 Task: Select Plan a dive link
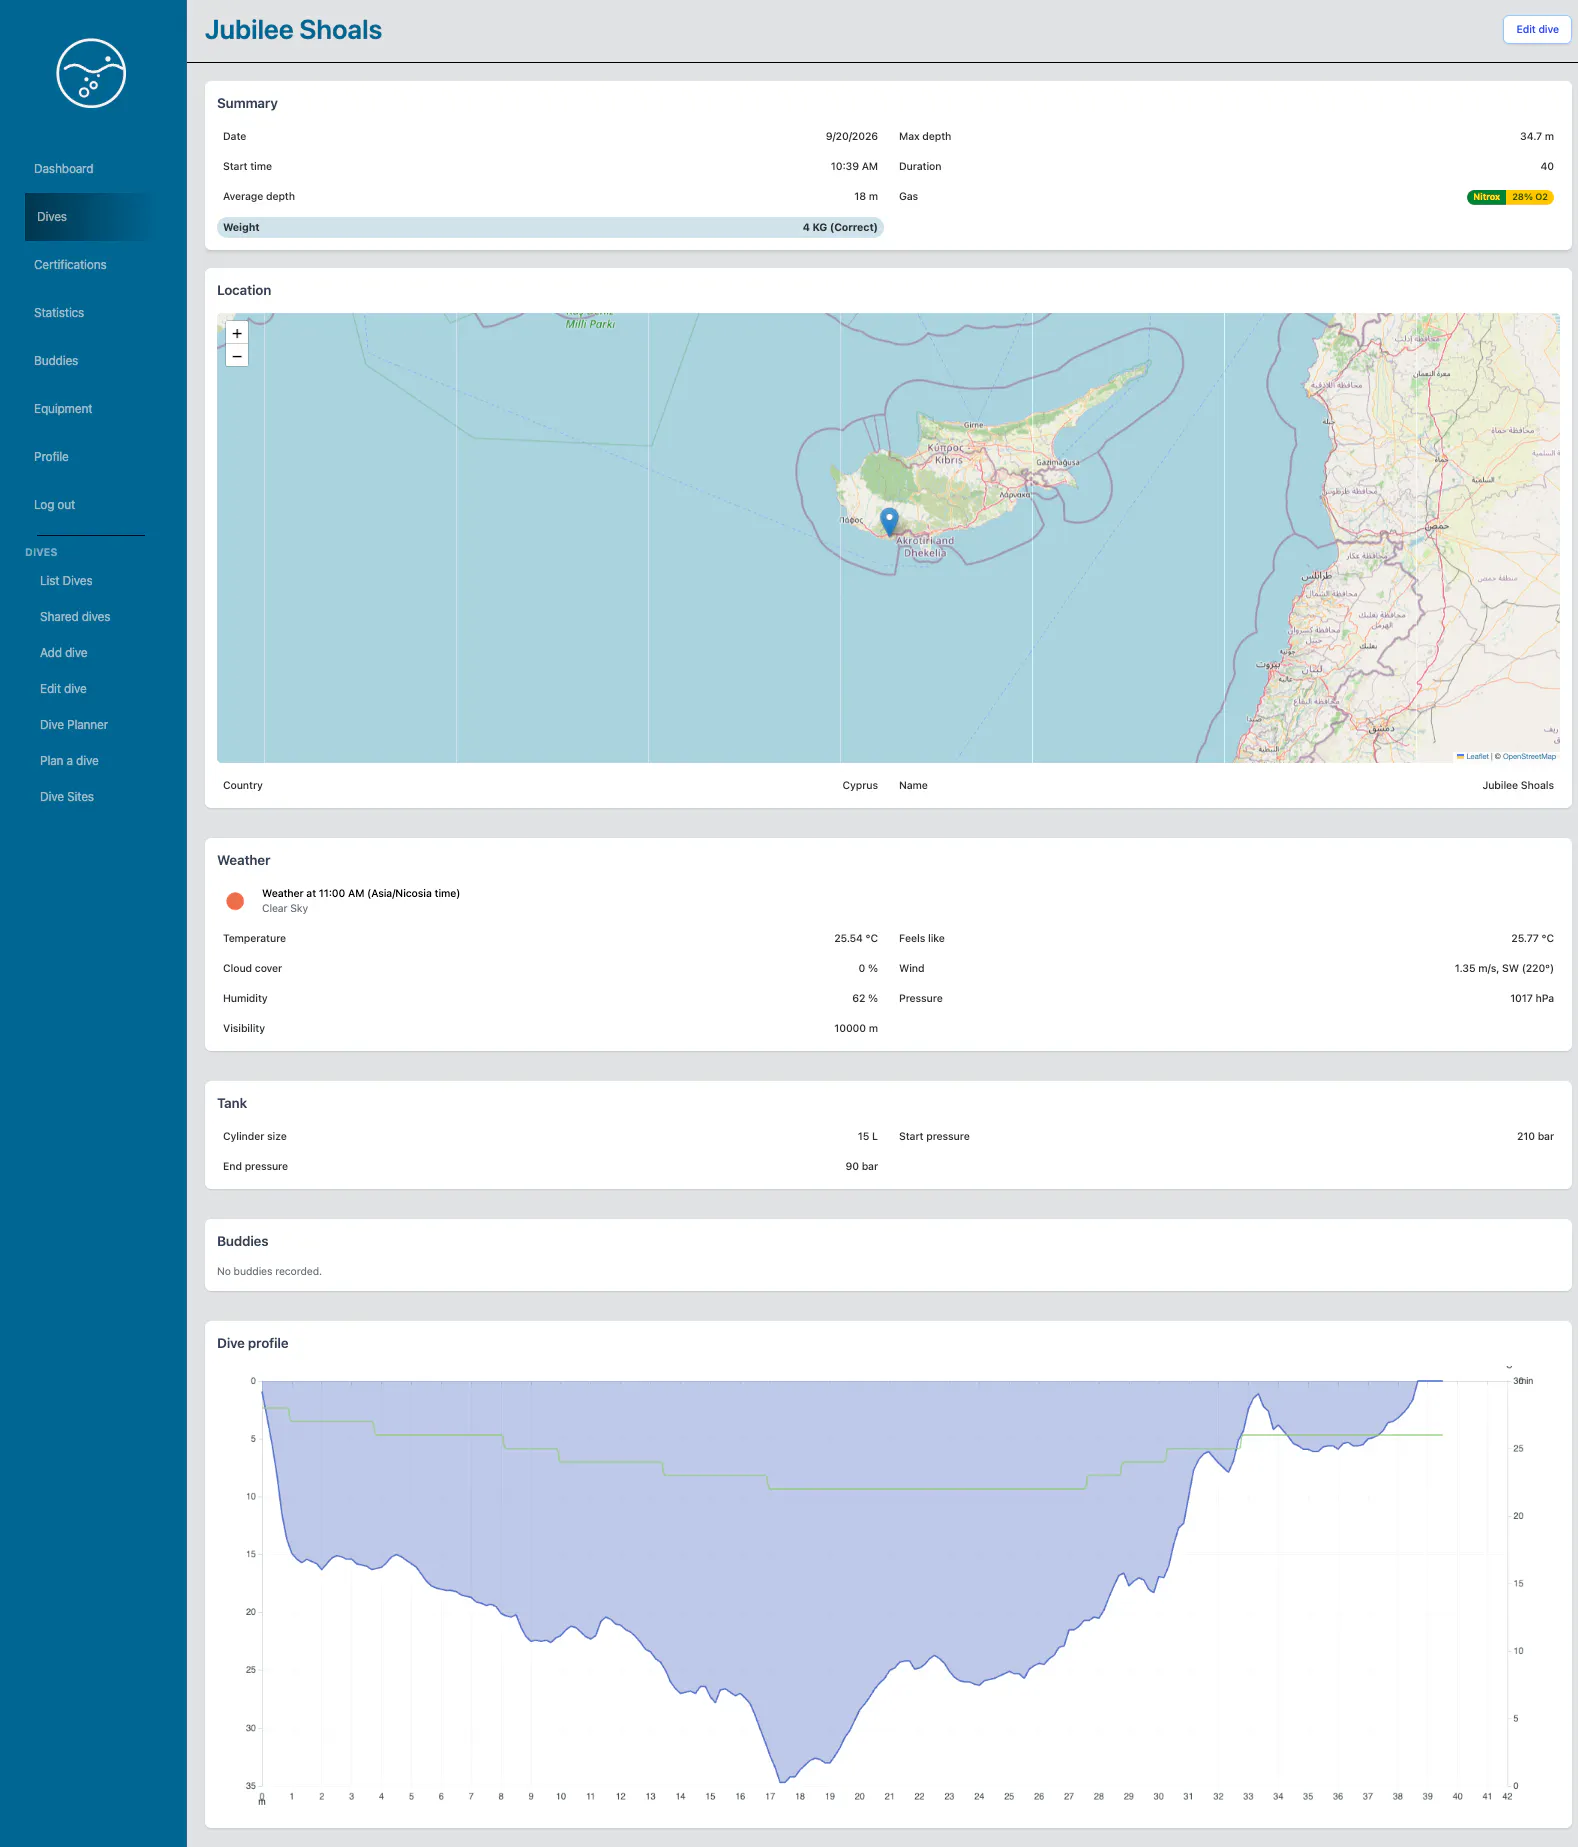click(x=69, y=761)
